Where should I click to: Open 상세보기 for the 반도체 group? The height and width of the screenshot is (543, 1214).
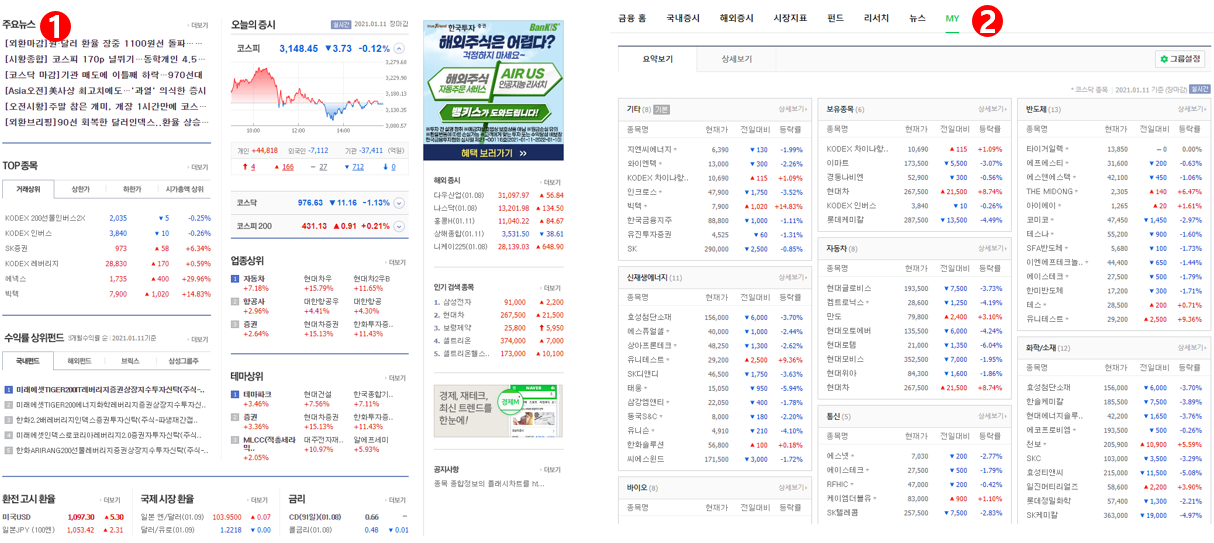click(1192, 109)
